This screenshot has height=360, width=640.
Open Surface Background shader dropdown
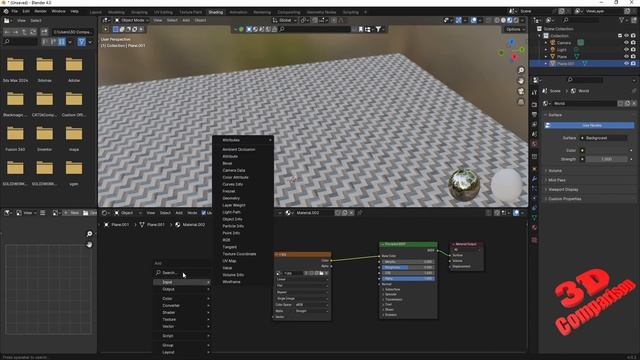point(603,138)
